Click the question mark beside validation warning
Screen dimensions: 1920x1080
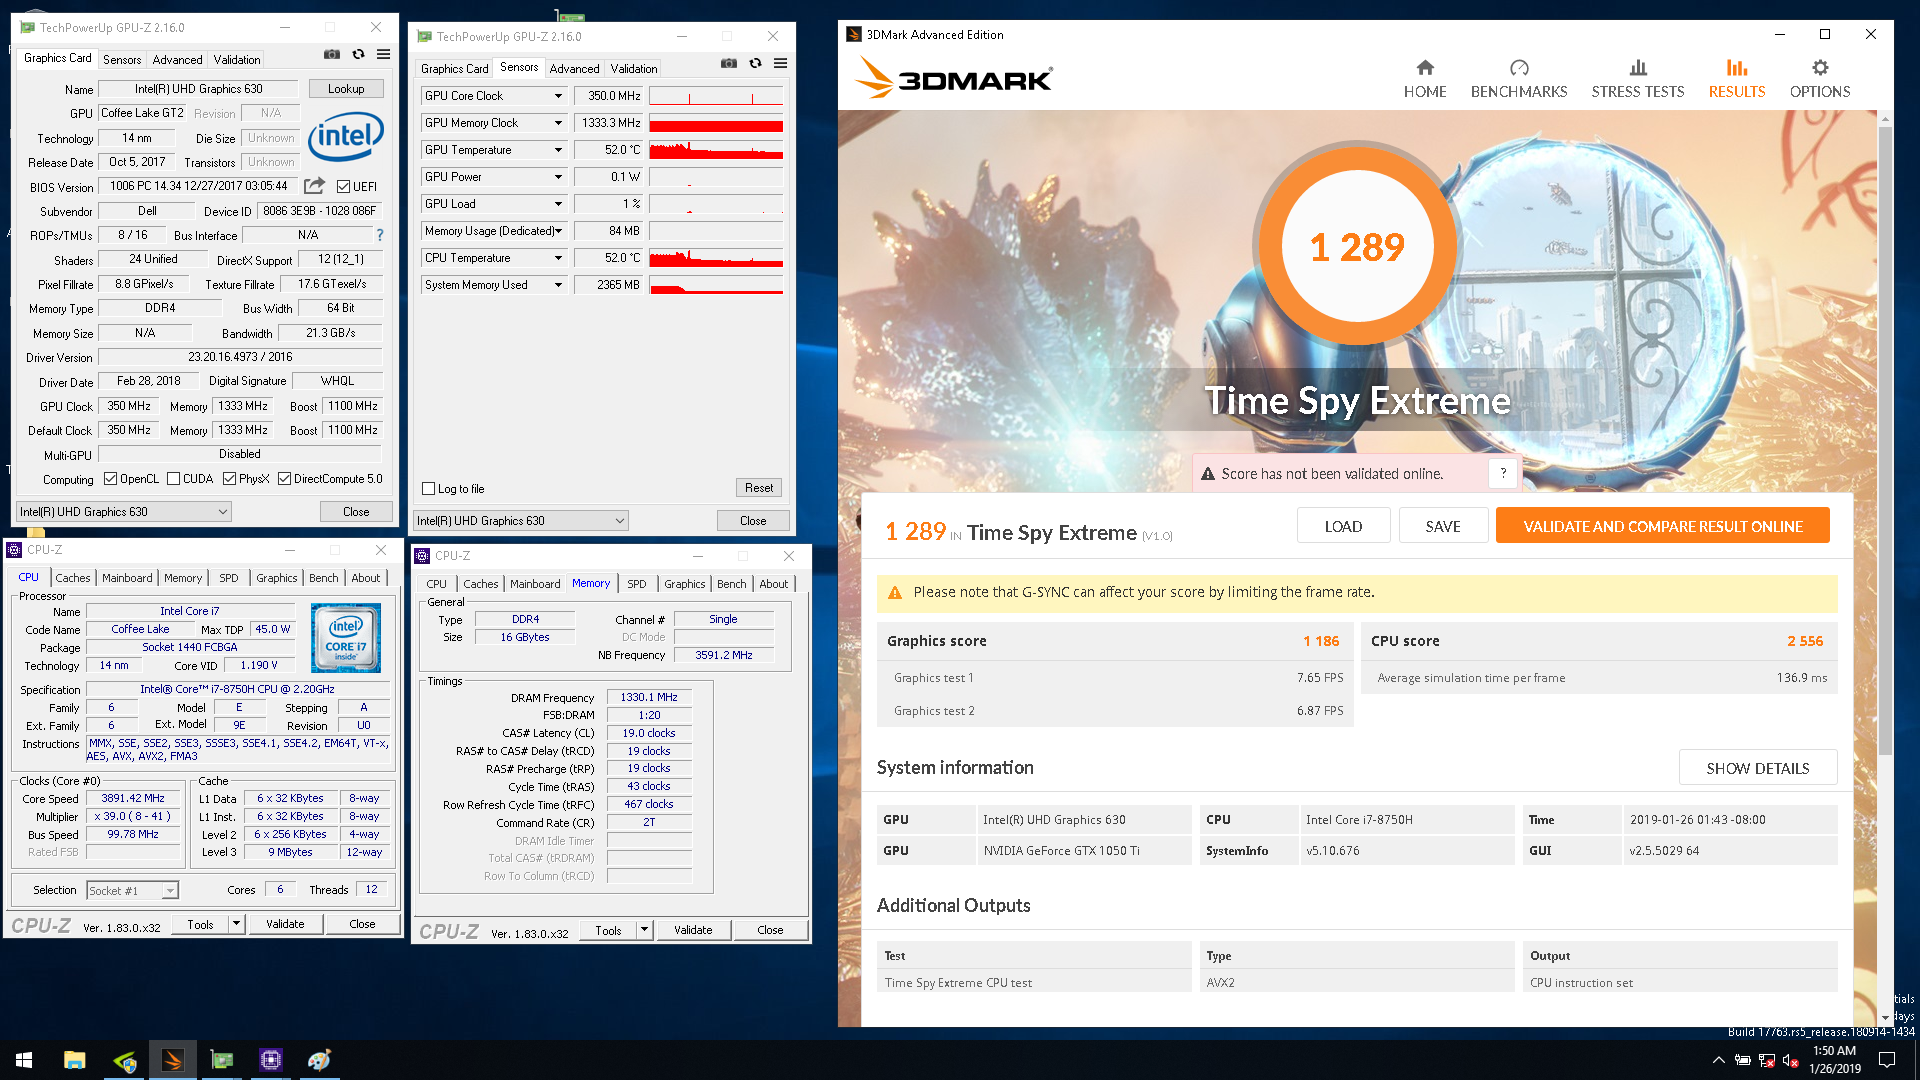1503,473
